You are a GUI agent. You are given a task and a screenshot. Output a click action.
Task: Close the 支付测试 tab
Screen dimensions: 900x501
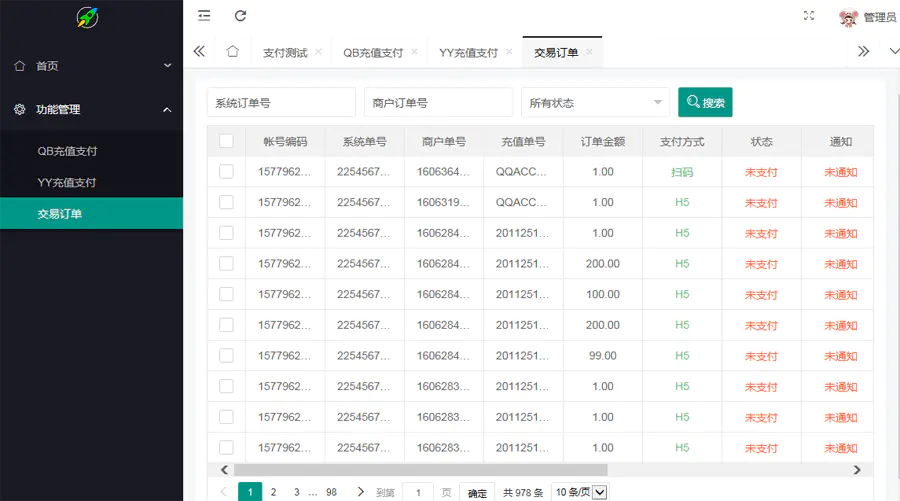[318, 52]
